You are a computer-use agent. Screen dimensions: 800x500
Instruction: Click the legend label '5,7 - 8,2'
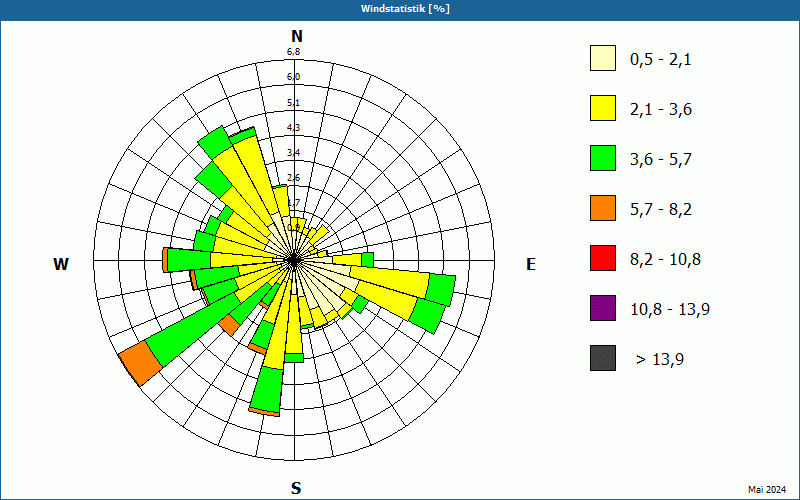661,210
